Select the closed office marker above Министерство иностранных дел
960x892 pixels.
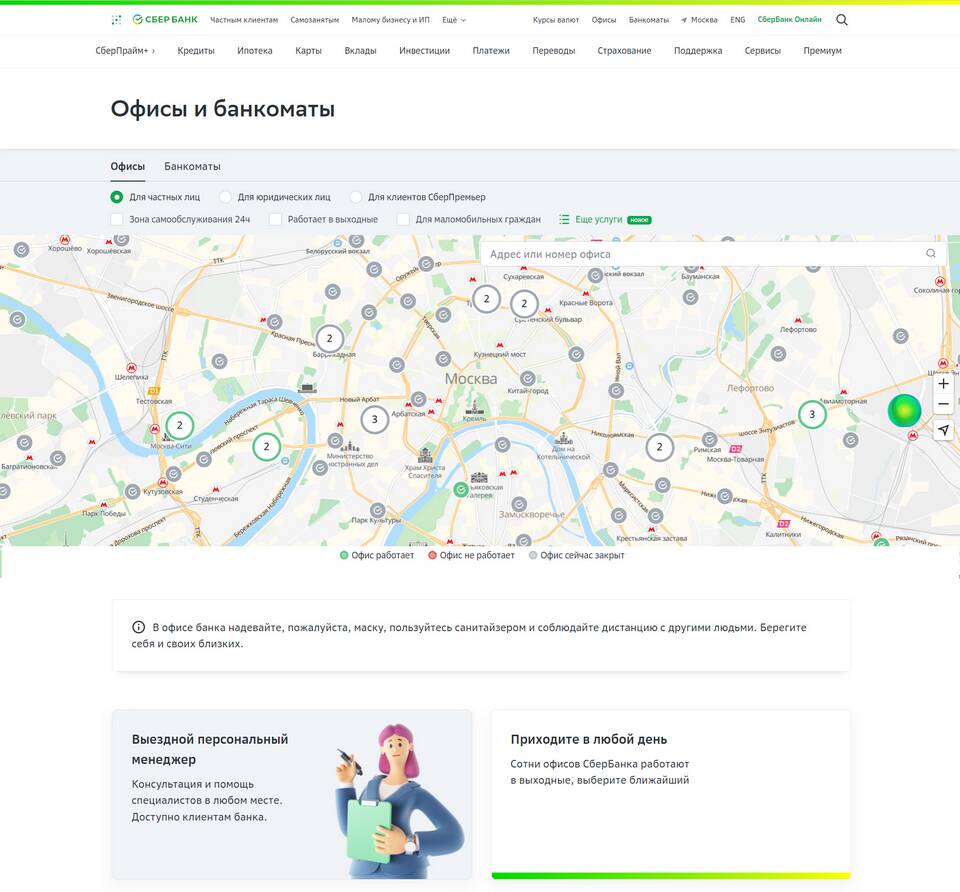pyautogui.click(x=335, y=440)
